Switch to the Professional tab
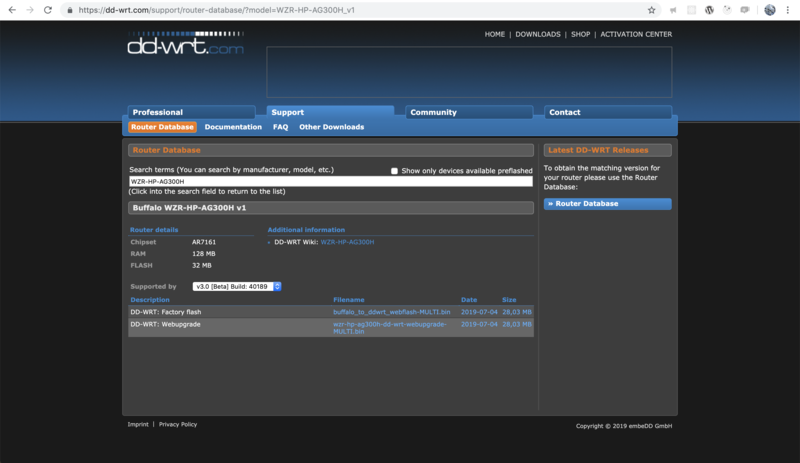The height and width of the screenshot is (463, 800). pyautogui.click(x=191, y=112)
